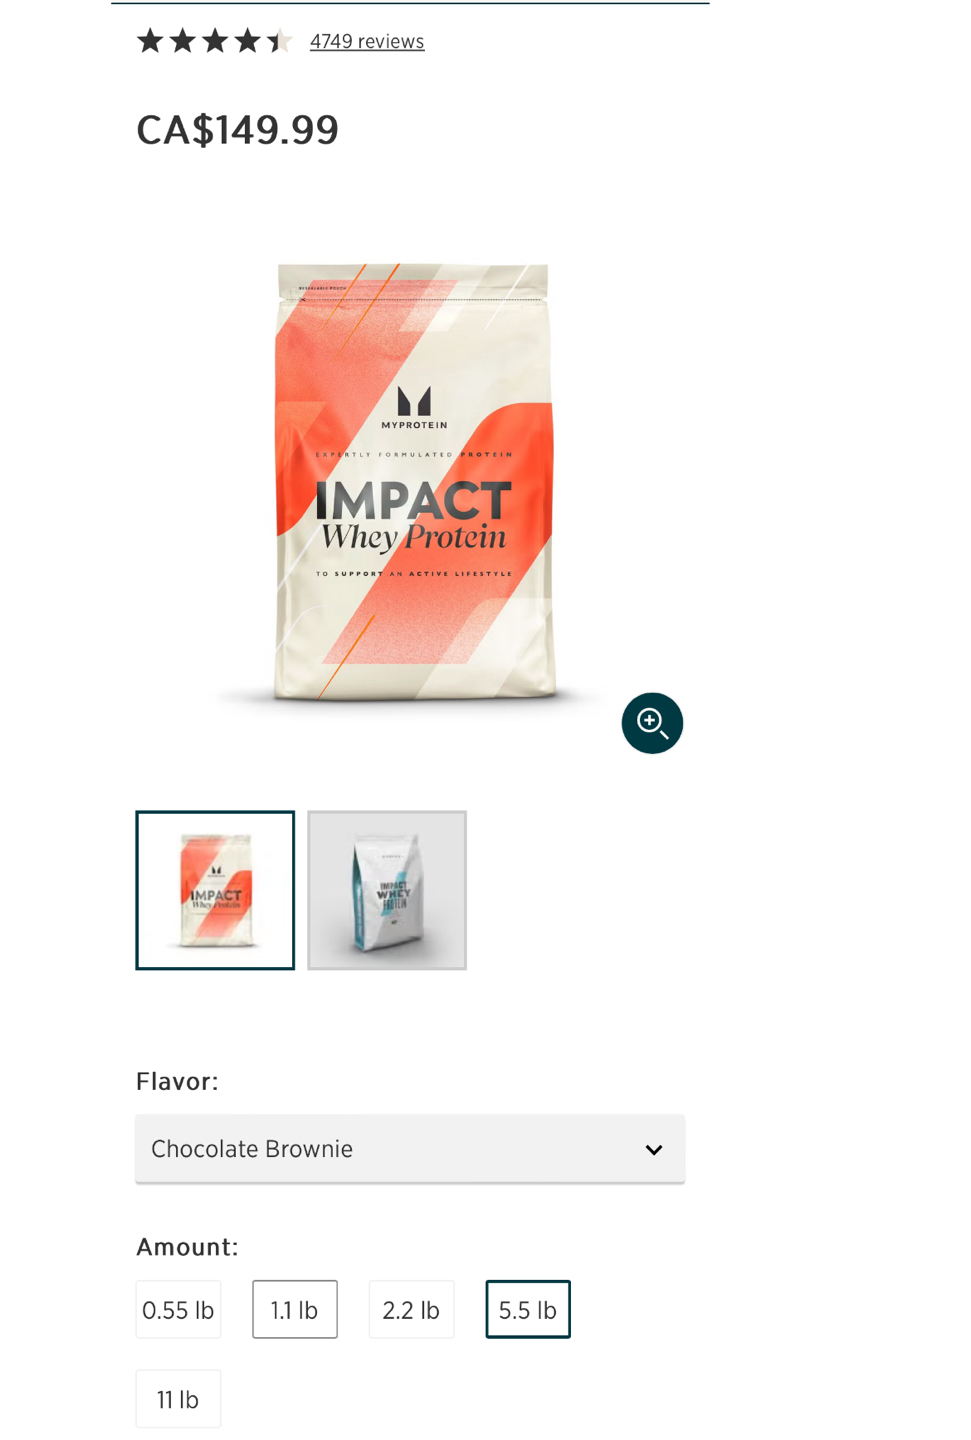Screen dimensions: 971x1440
Task: Choose the 1.1 lb amount option
Action: 295,1309
